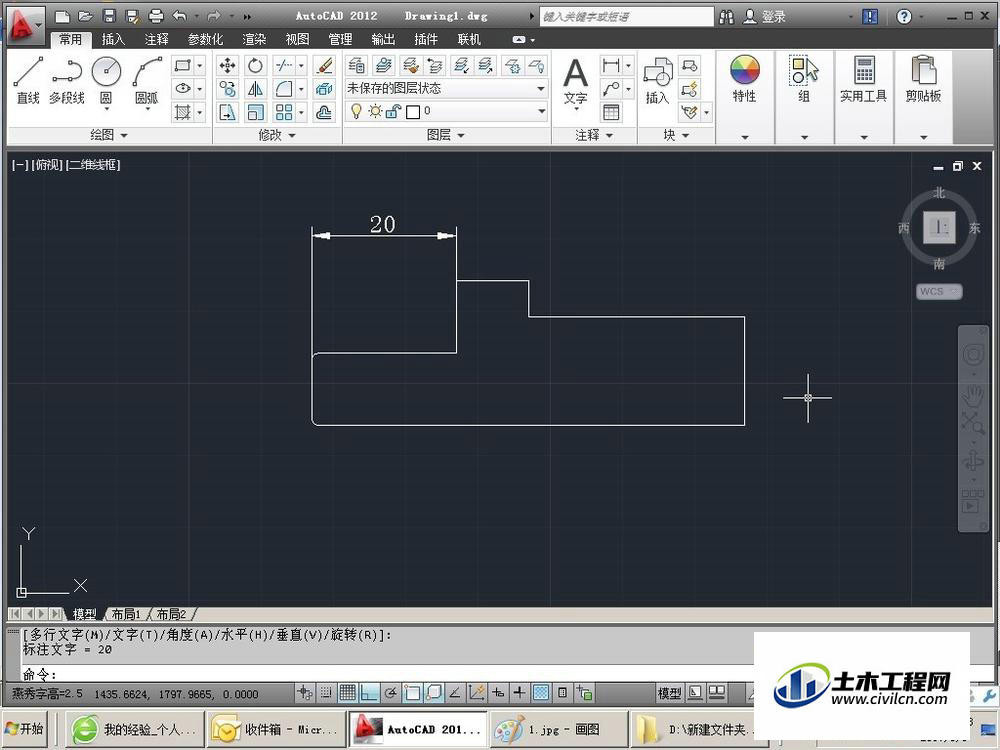This screenshot has height=750, width=1000.
Task: Expand the Draw (绘图) panel
Action: (x=109, y=135)
